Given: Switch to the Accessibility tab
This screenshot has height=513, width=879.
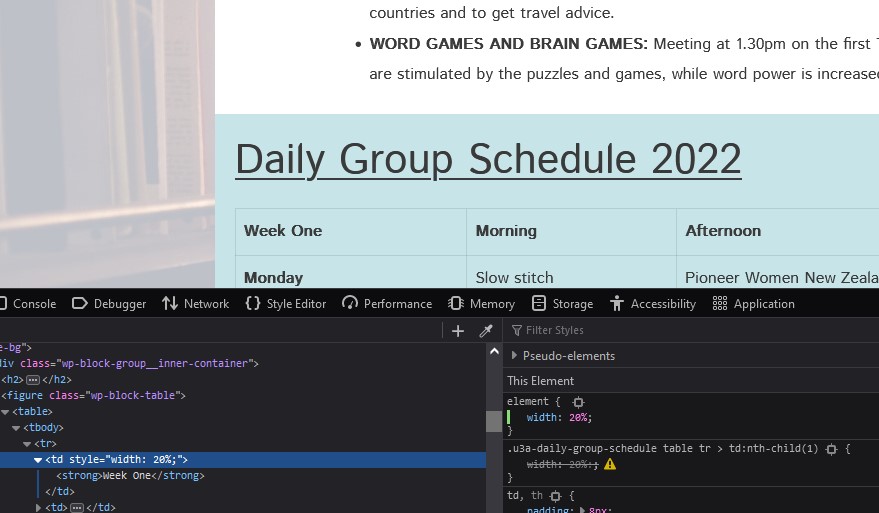Looking at the screenshot, I should 653,304.
